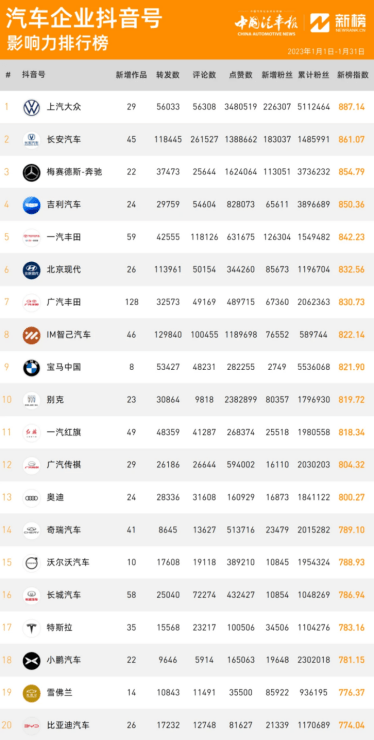Select the orange IM智己汽车 logo

coord(32,335)
